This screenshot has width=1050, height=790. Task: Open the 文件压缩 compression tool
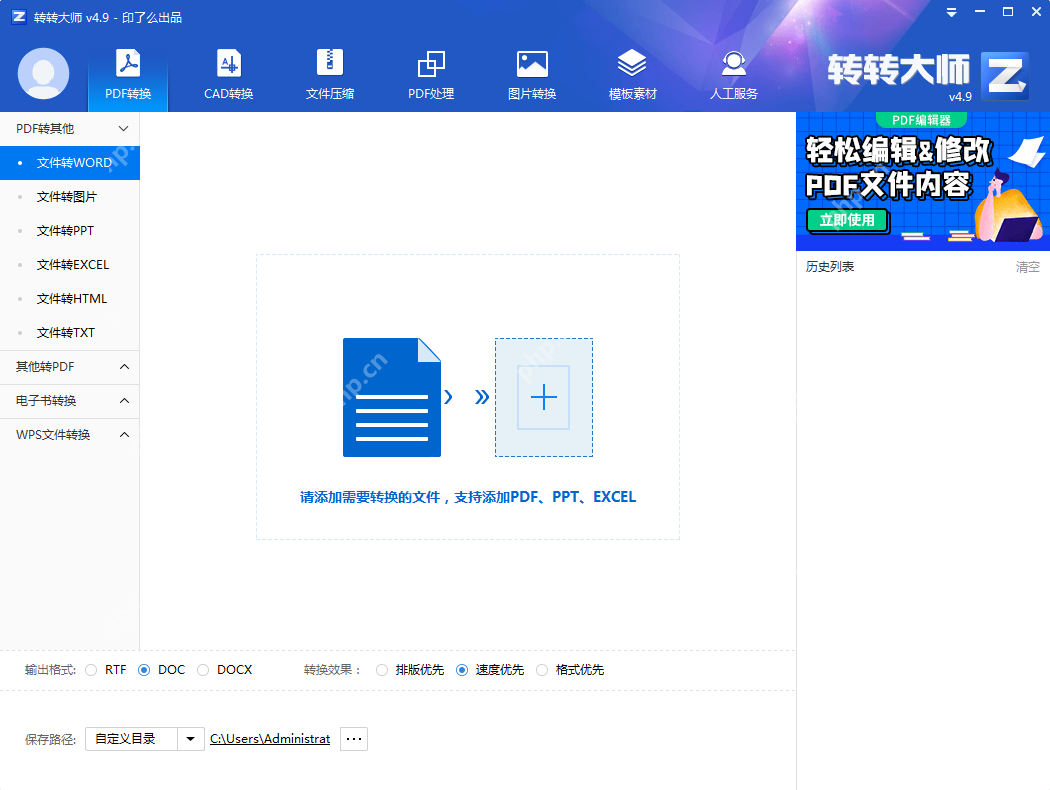(330, 73)
